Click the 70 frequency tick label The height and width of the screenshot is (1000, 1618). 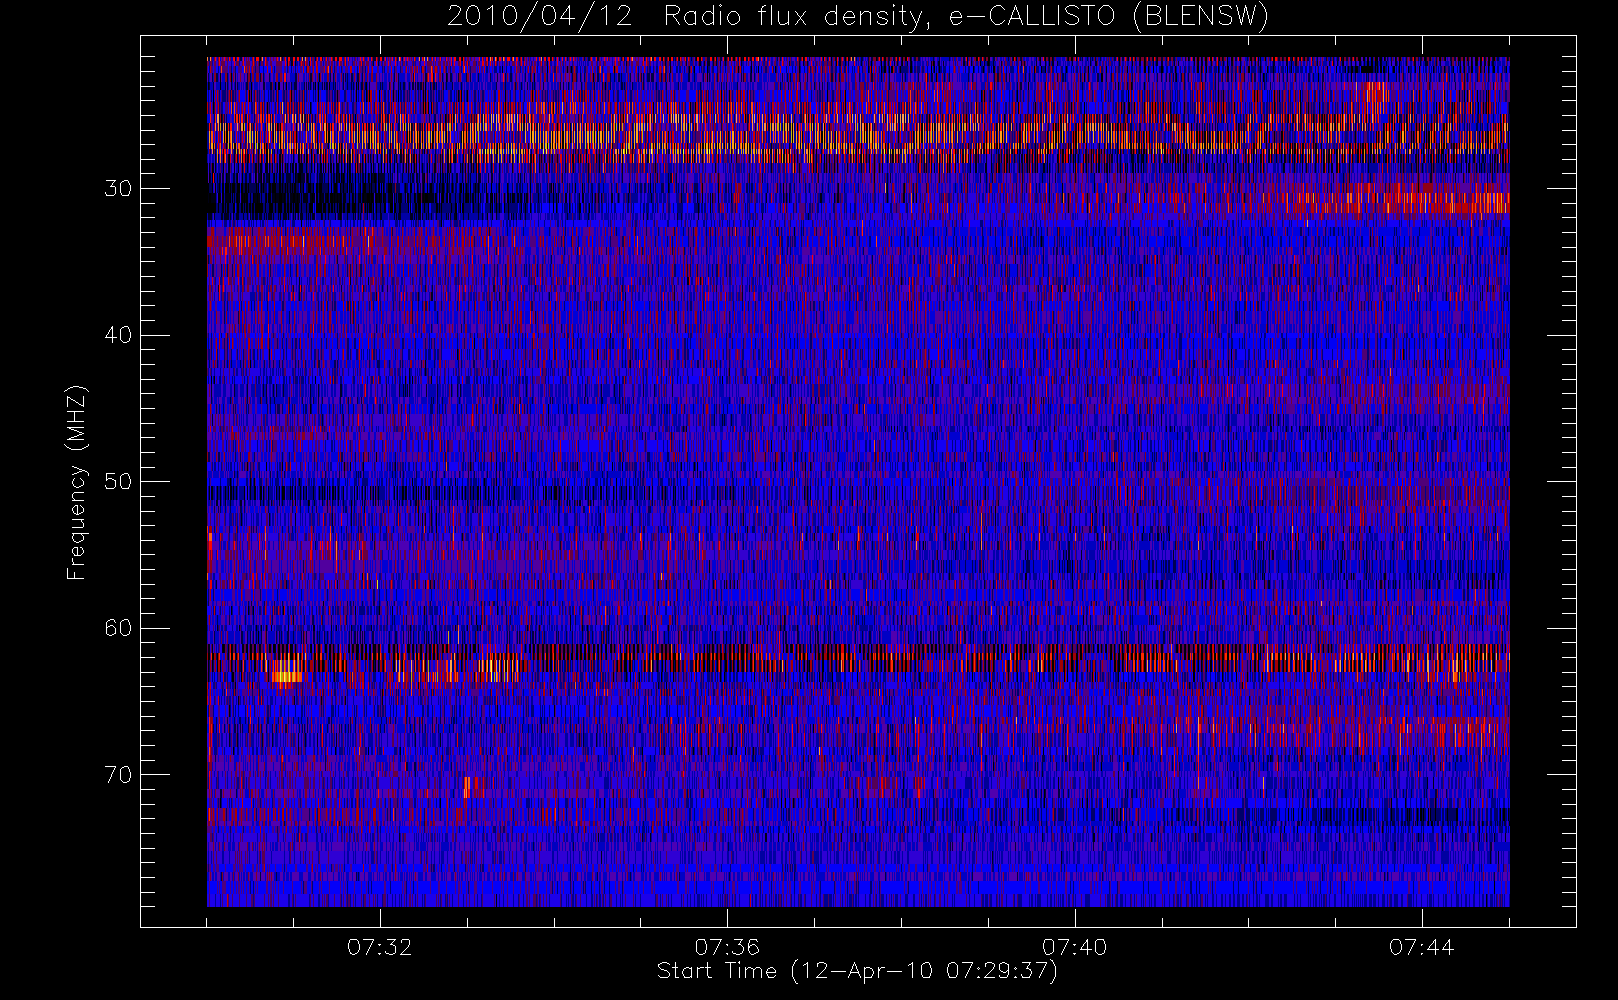(x=118, y=774)
